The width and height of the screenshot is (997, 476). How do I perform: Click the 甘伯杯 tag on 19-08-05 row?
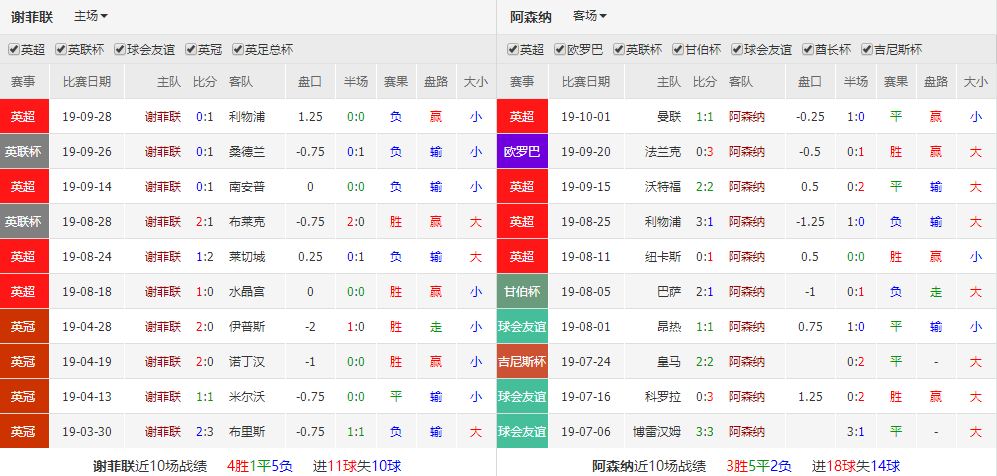point(522,292)
